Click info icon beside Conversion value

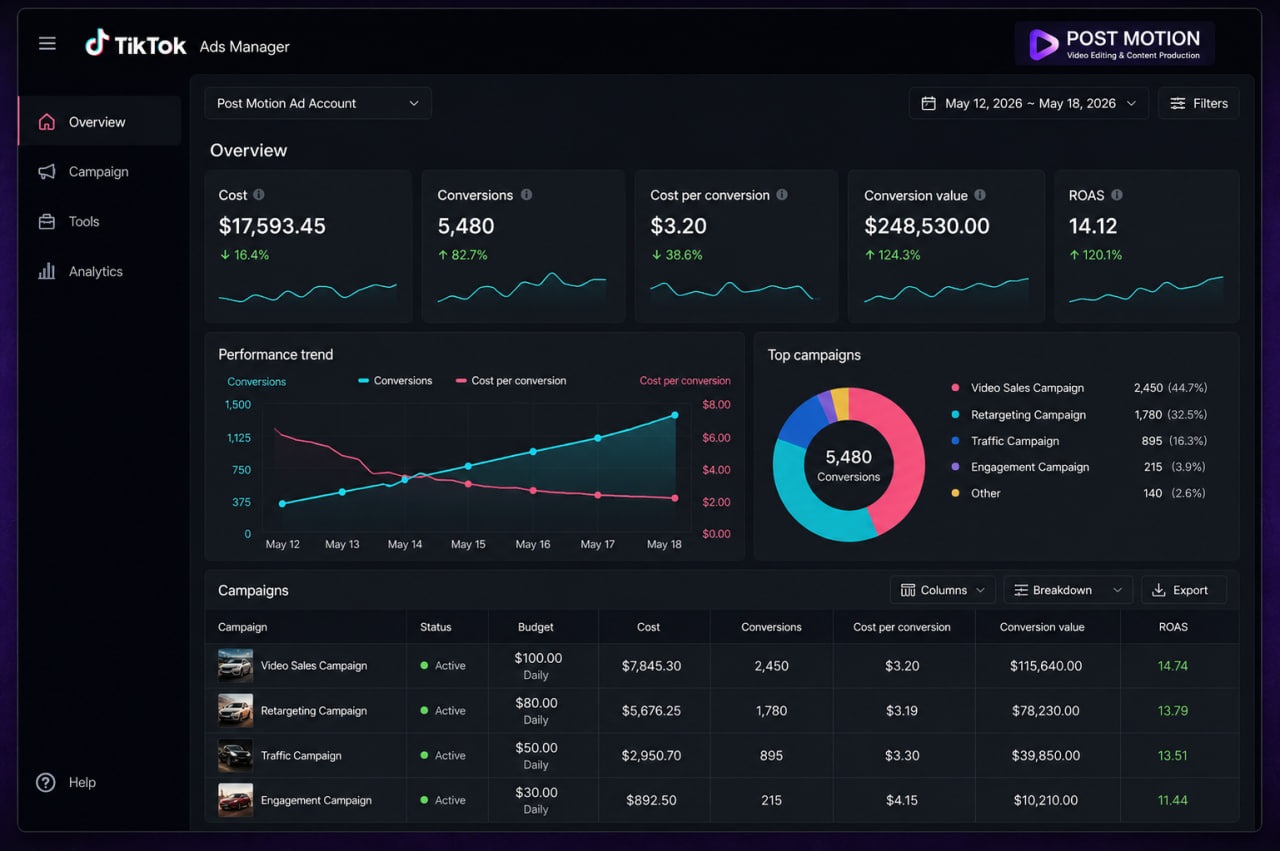click(x=980, y=195)
